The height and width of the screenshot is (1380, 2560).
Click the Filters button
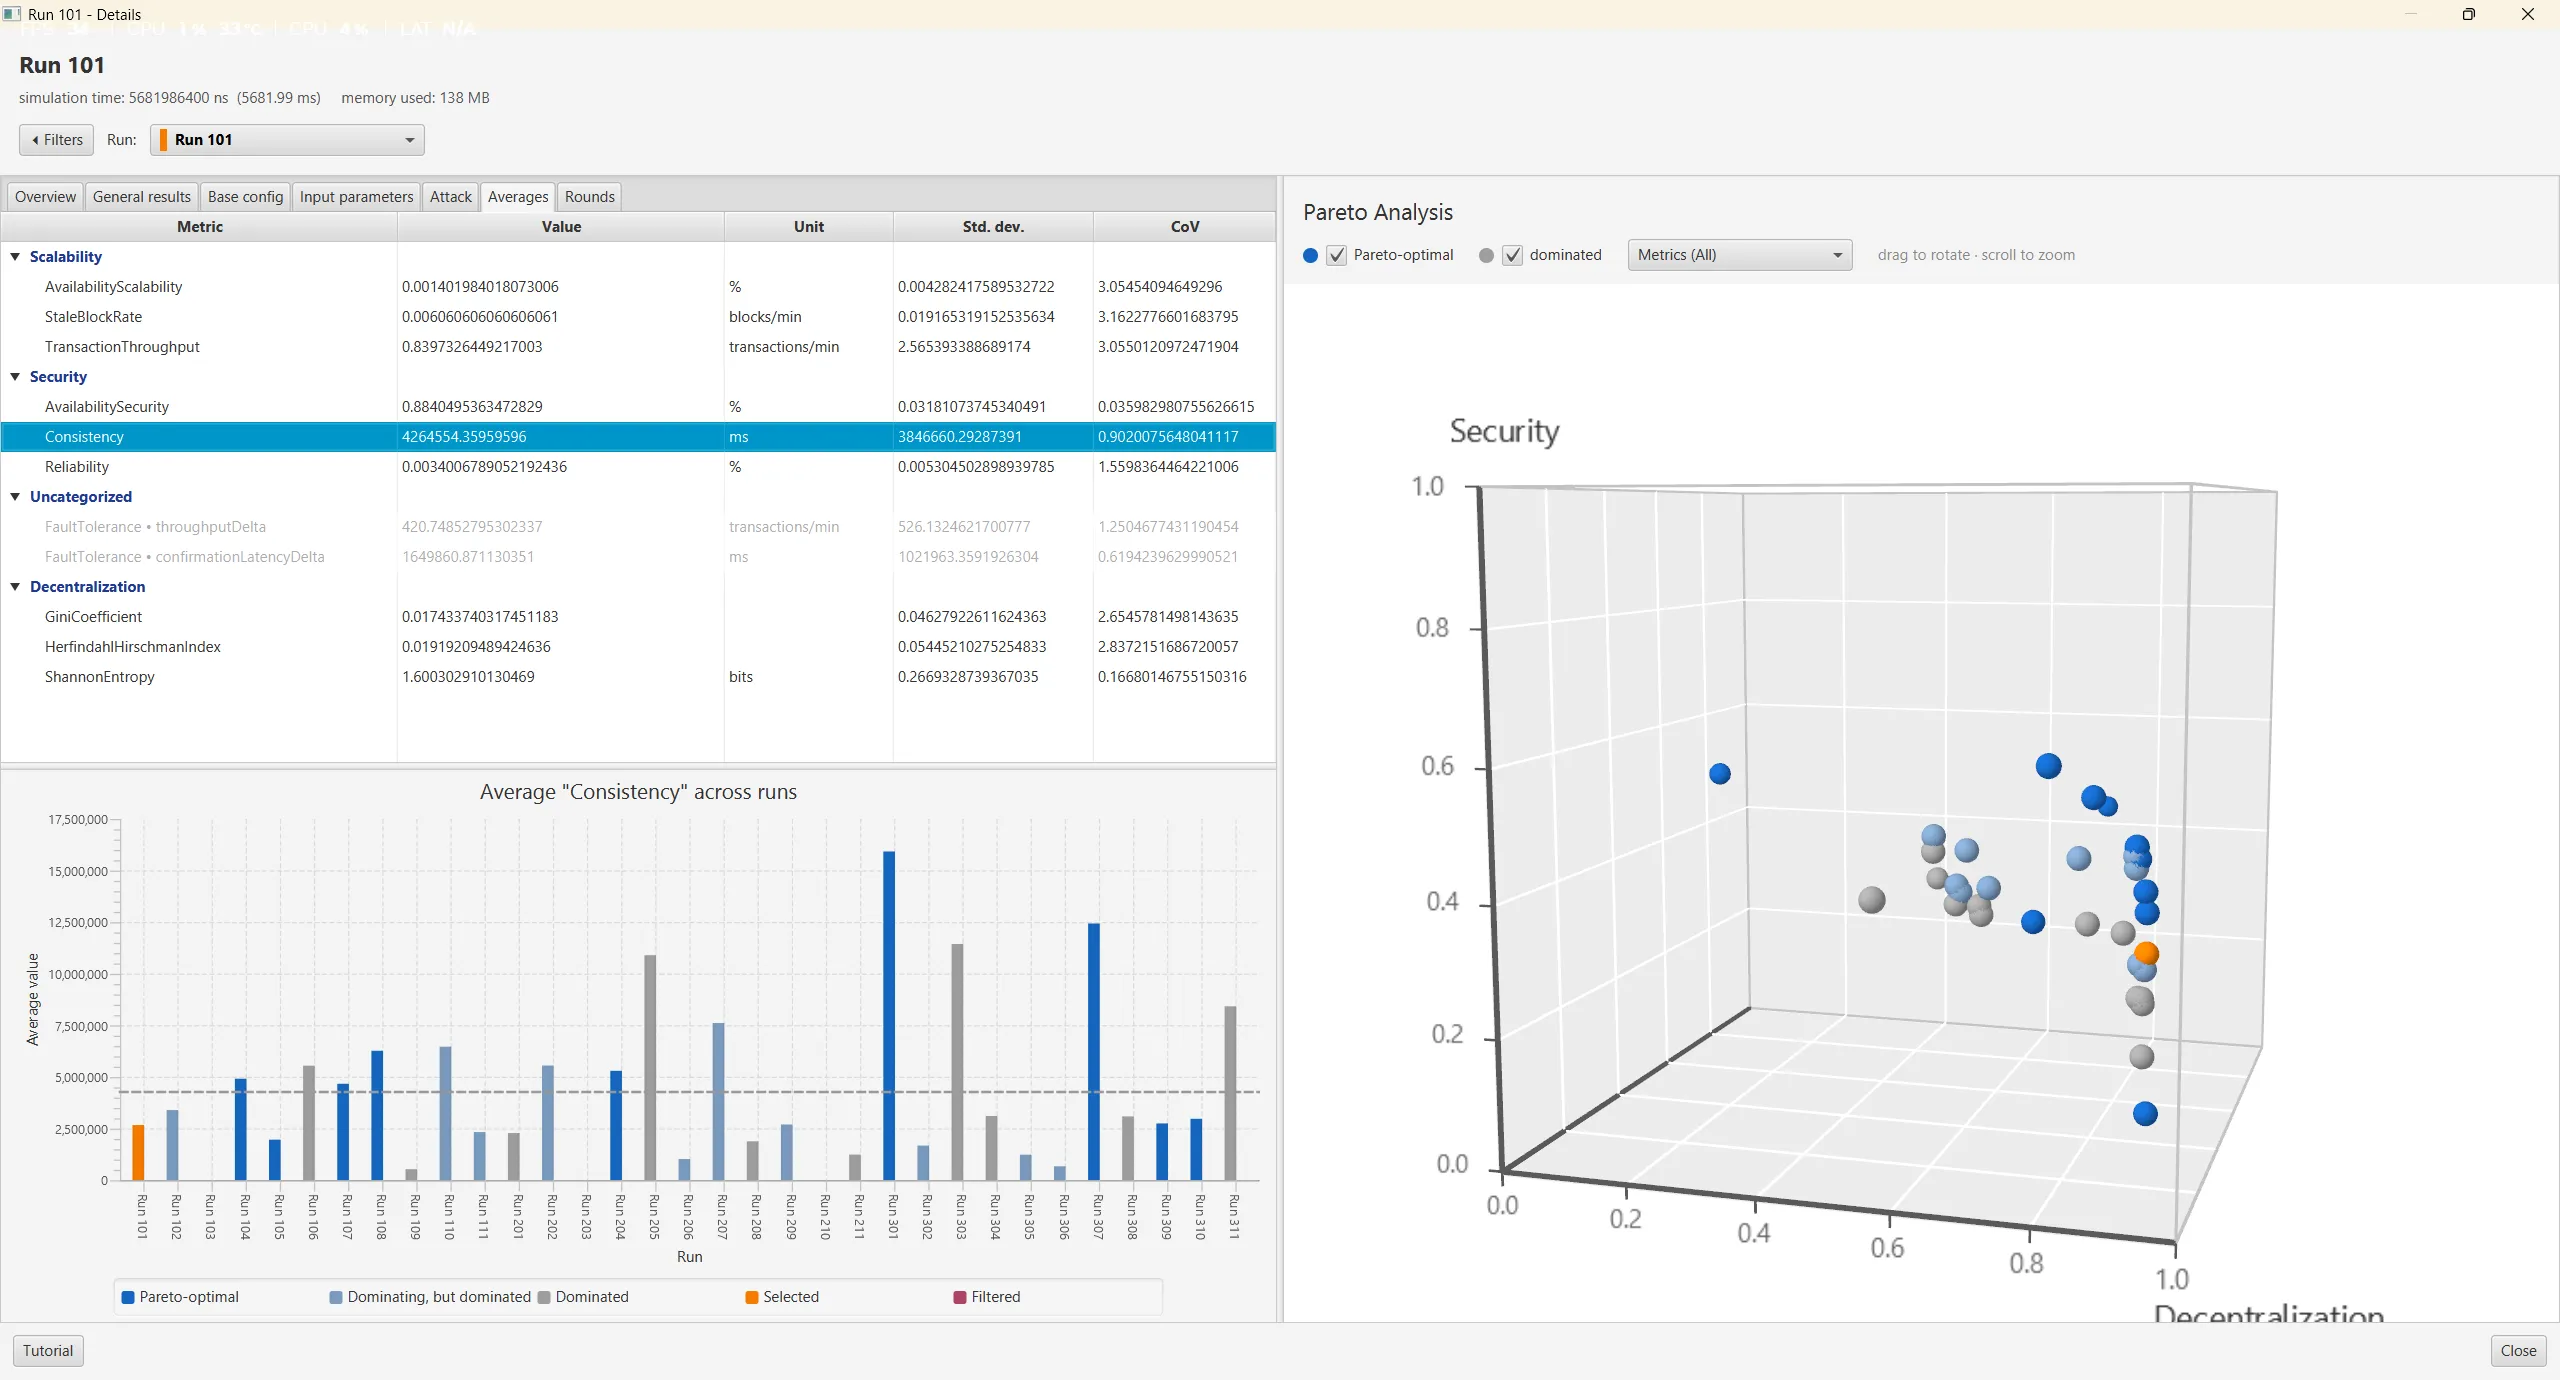(57, 140)
